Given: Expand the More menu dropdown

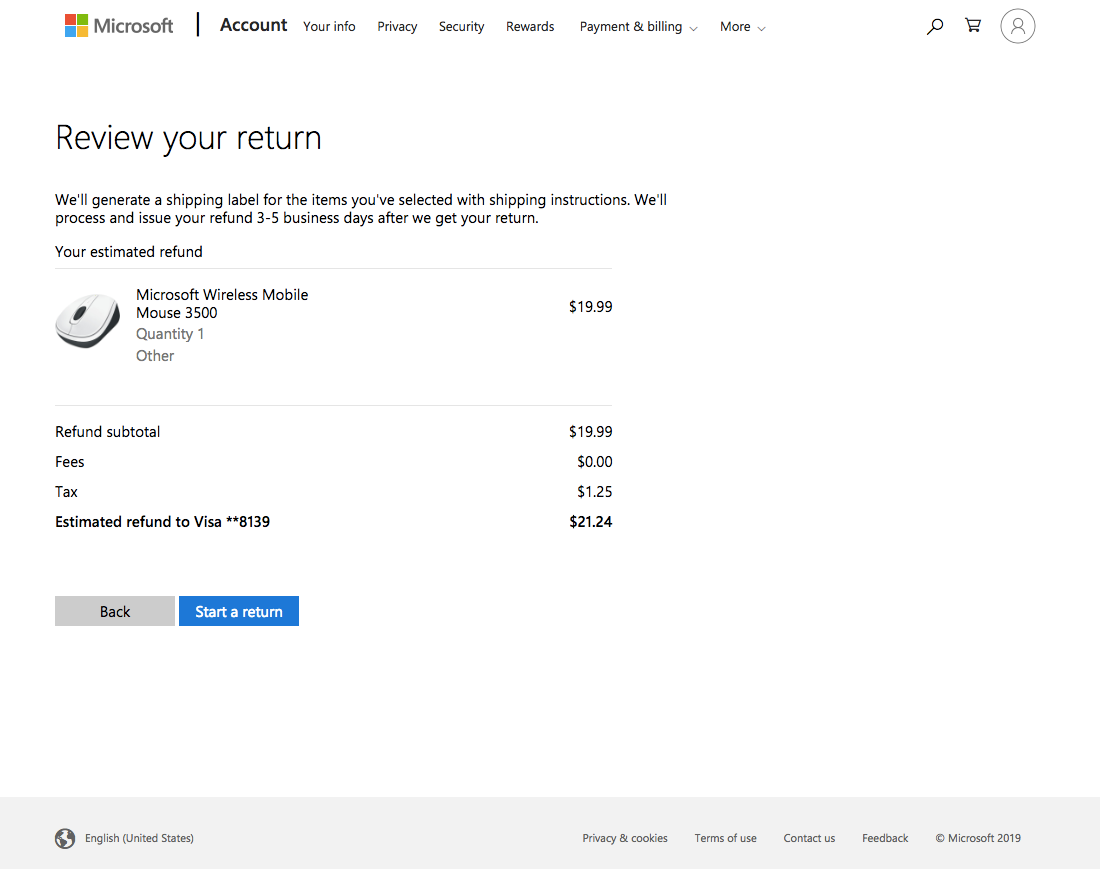Looking at the screenshot, I should click(742, 27).
